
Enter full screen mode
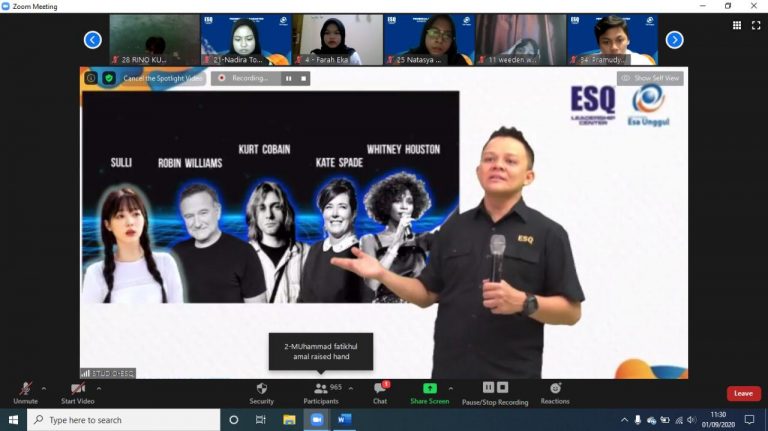click(x=757, y=25)
